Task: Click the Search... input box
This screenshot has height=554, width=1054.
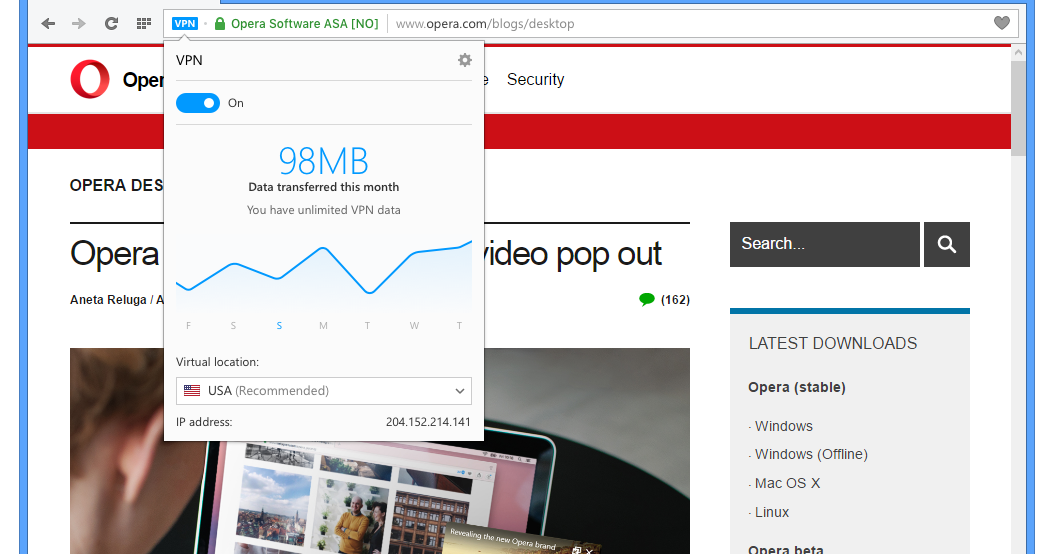Action: [825, 244]
